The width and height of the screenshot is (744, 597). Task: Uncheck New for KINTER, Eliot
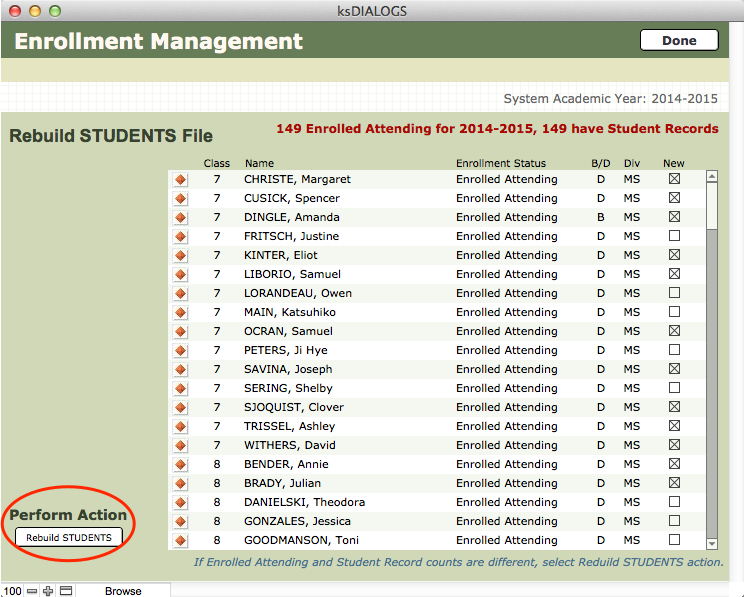674,255
